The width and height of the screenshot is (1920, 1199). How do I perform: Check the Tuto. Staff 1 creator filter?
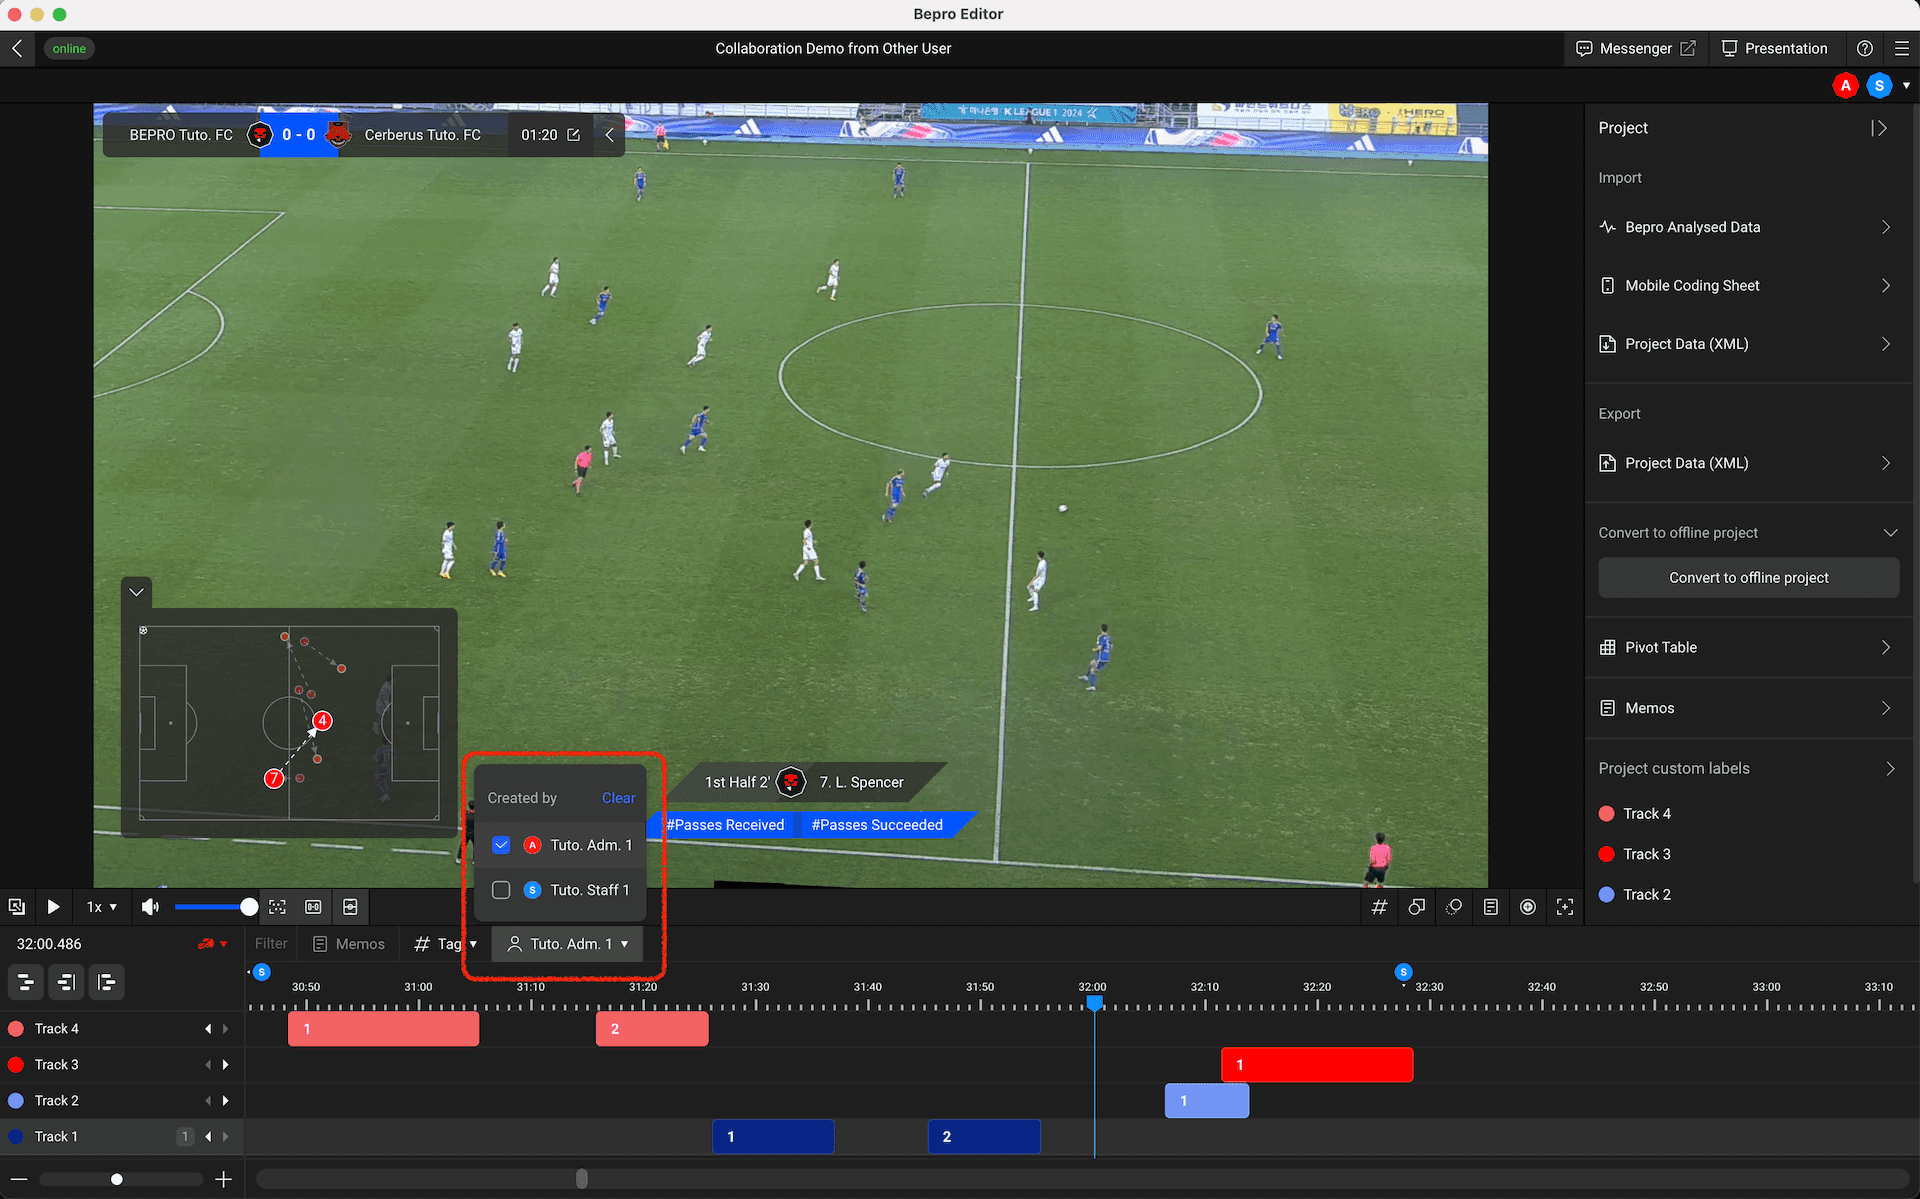coord(501,890)
